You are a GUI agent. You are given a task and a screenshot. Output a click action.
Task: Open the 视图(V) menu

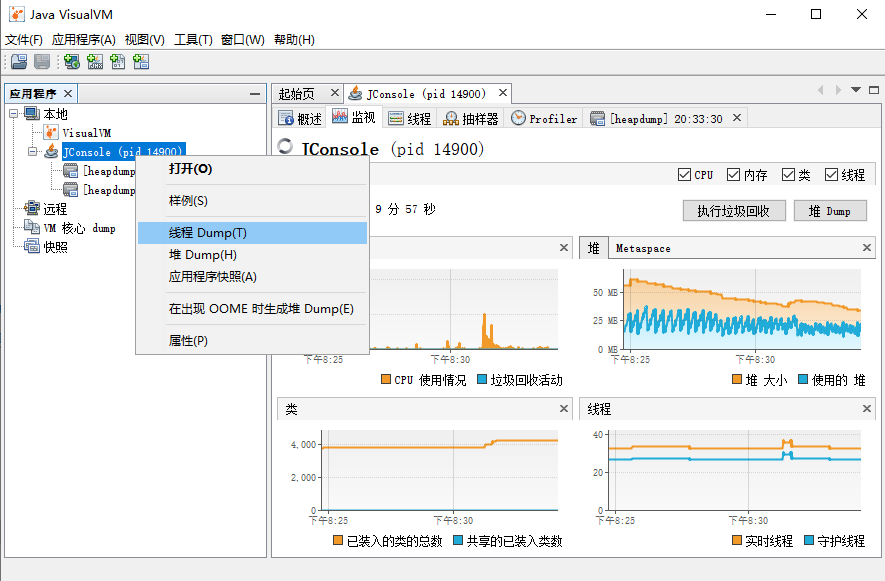[x=144, y=40]
